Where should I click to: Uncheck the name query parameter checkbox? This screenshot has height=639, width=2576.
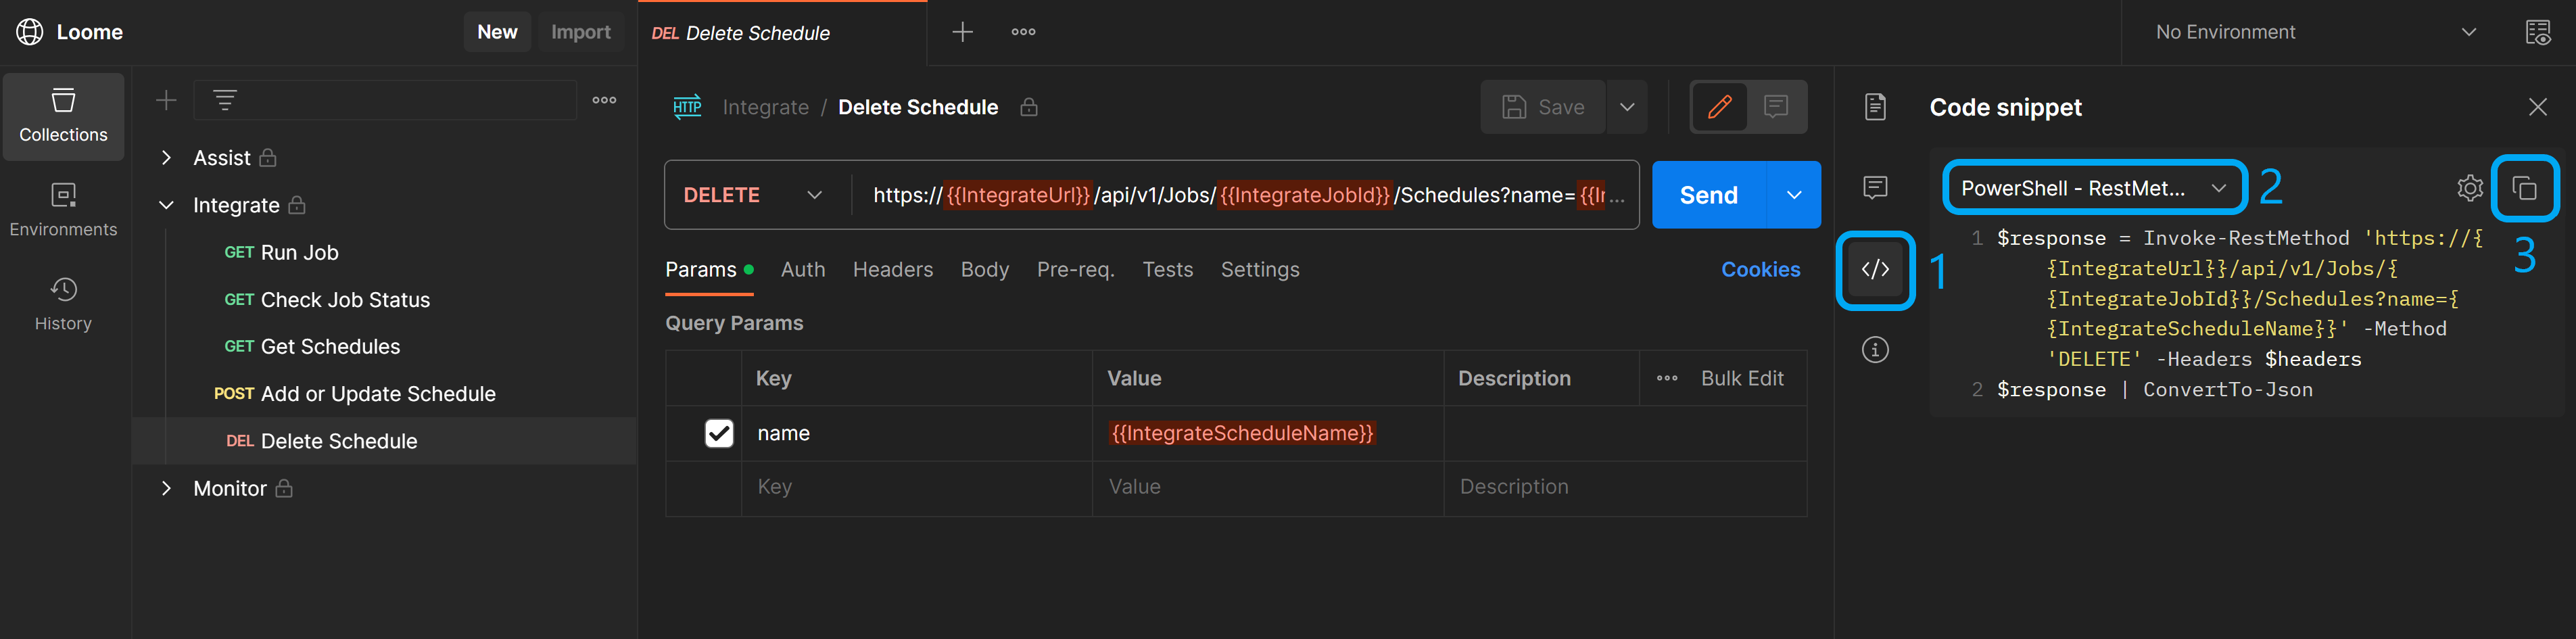click(x=719, y=433)
